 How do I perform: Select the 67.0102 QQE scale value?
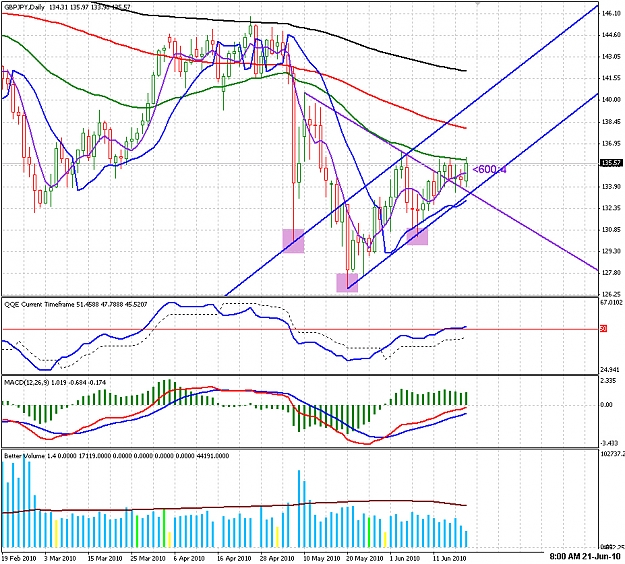pyautogui.click(x=612, y=303)
